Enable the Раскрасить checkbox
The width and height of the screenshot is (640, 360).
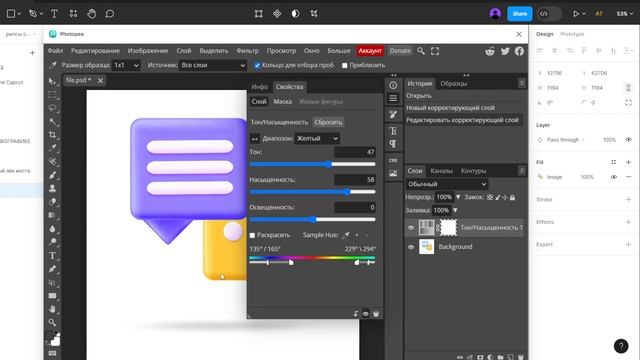252,235
